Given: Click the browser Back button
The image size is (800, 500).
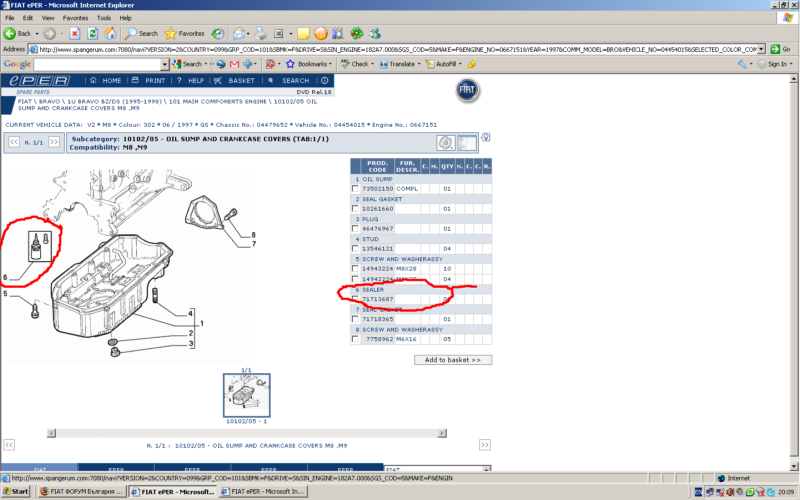Looking at the screenshot, I should 22,33.
